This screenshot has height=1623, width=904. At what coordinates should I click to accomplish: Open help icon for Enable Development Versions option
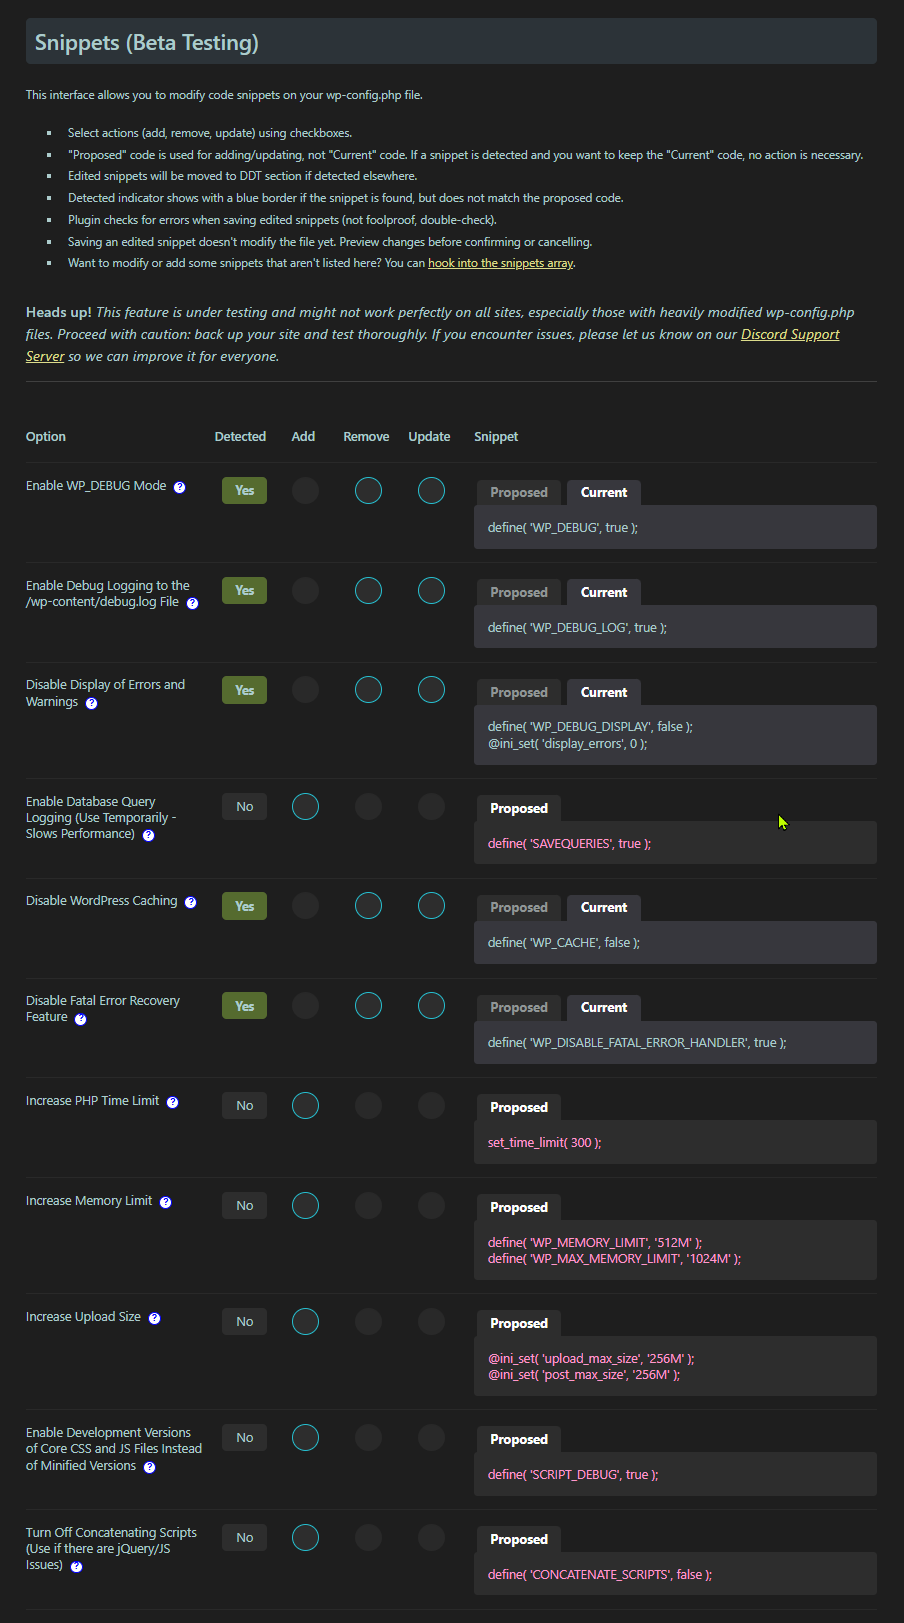149,1467
